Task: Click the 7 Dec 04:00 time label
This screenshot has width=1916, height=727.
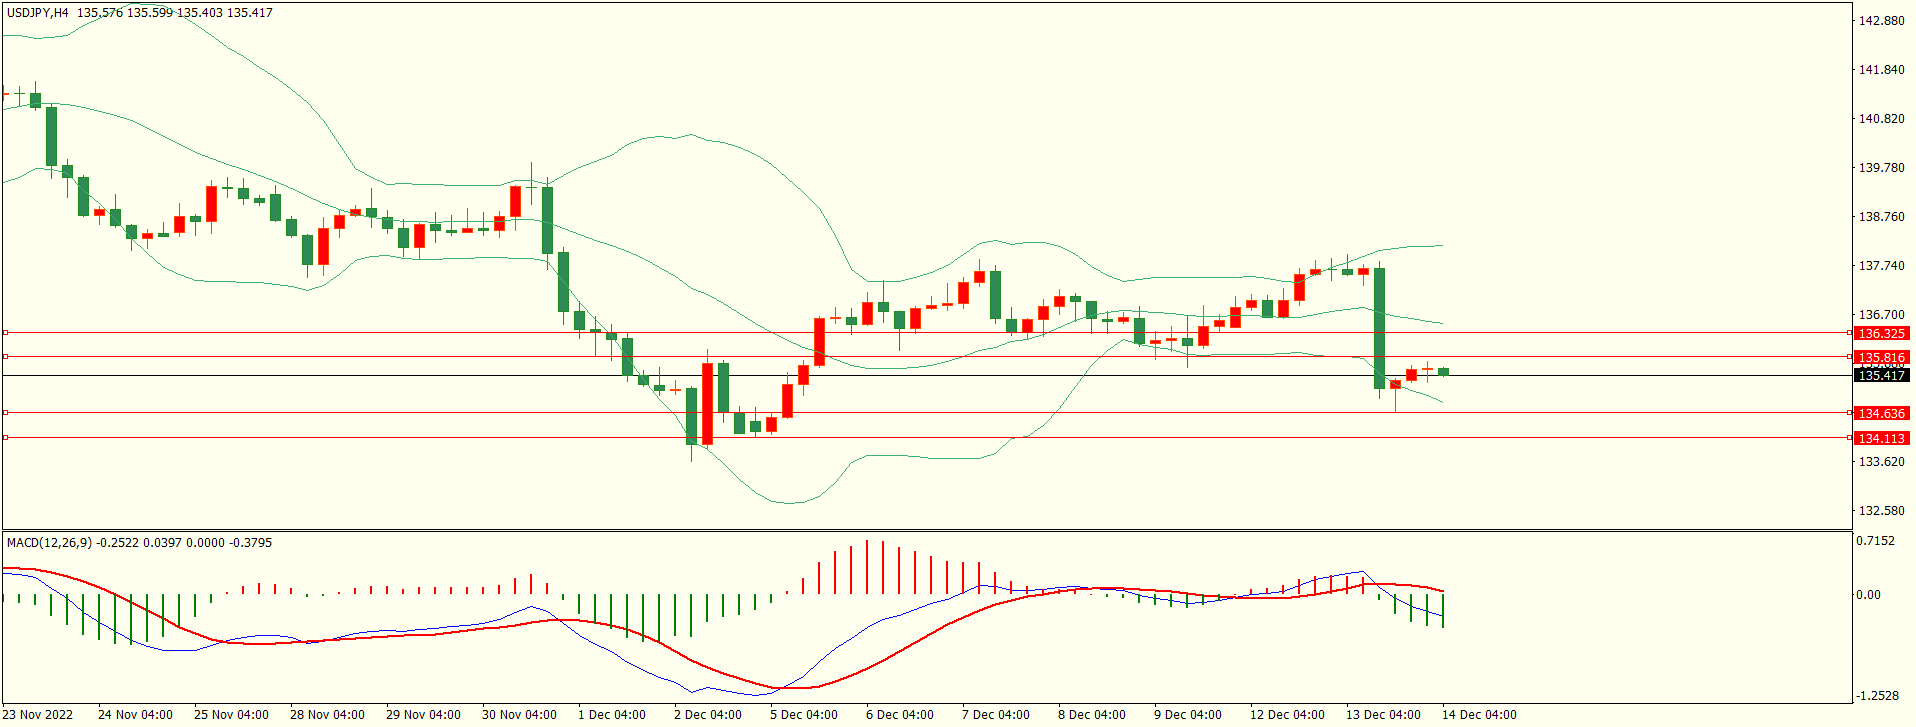Action: click(x=996, y=715)
